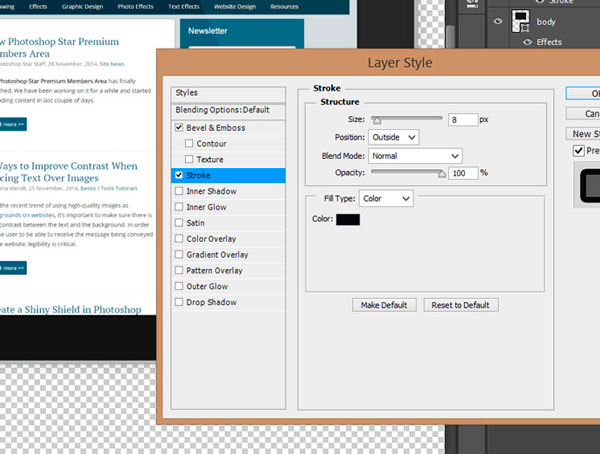Toggle Effects visibility eye on body layer
This screenshot has height=454, width=600.
[527, 42]
